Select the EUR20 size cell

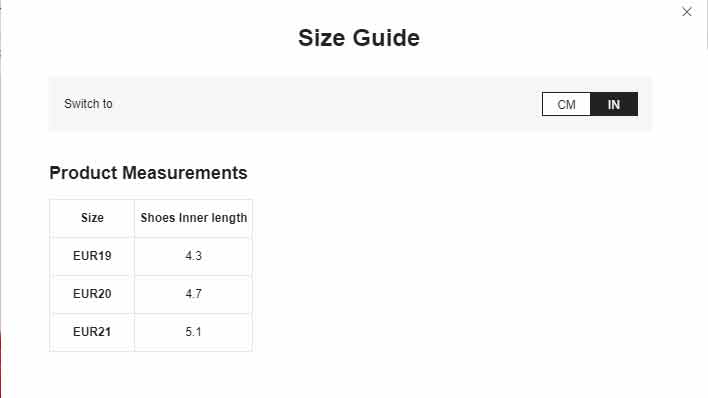pyautogui.click(x=92, y=294)
